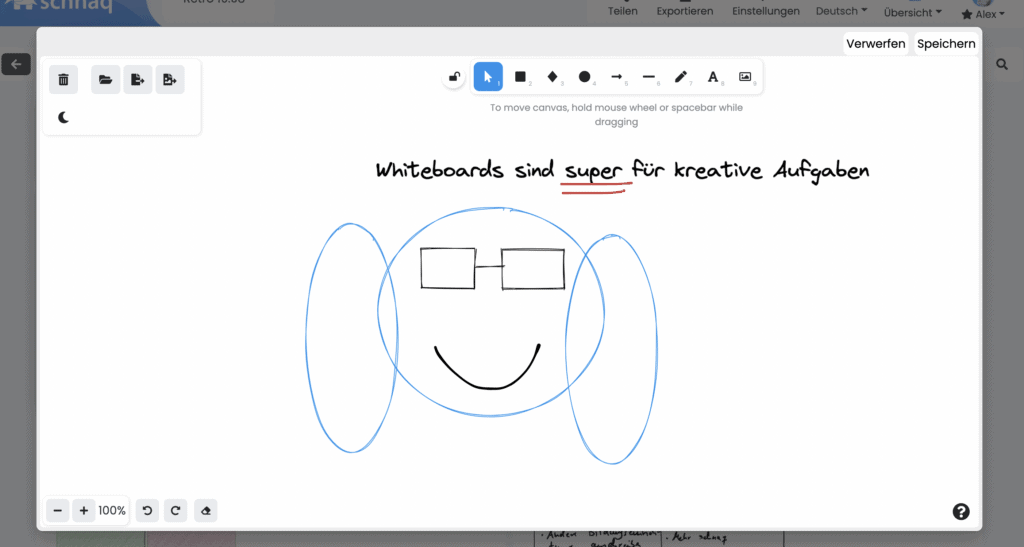This screenshot has width=1024, height=547.
Task: Open Einstellungen in the top navigation
Action: click(x=766, y=12)
